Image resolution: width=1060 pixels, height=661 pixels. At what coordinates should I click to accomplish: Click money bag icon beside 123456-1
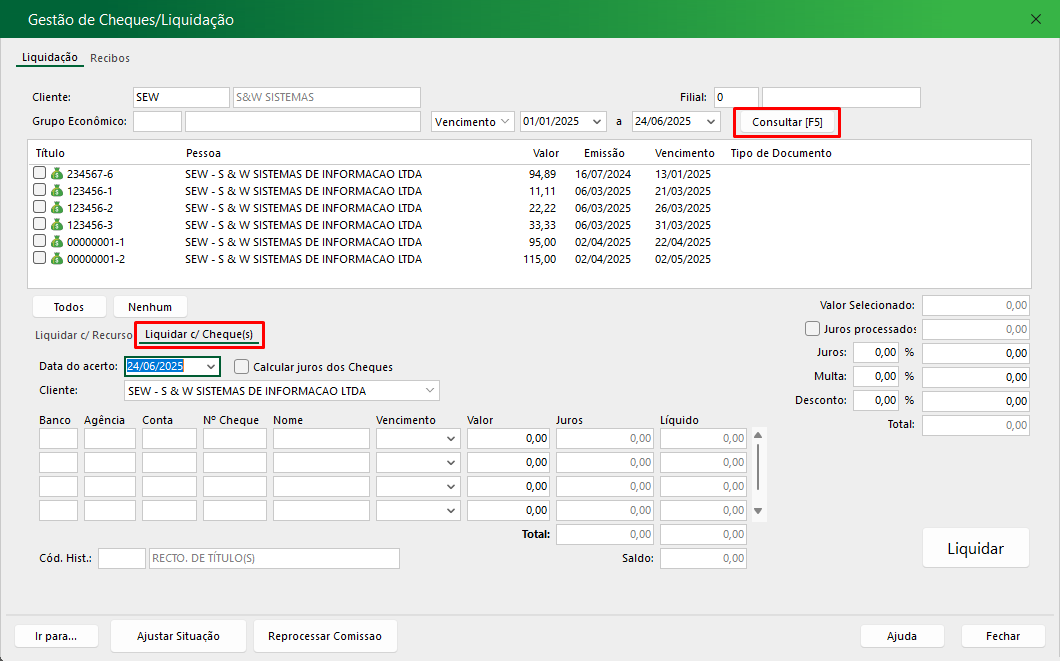[x=57, y=191]
